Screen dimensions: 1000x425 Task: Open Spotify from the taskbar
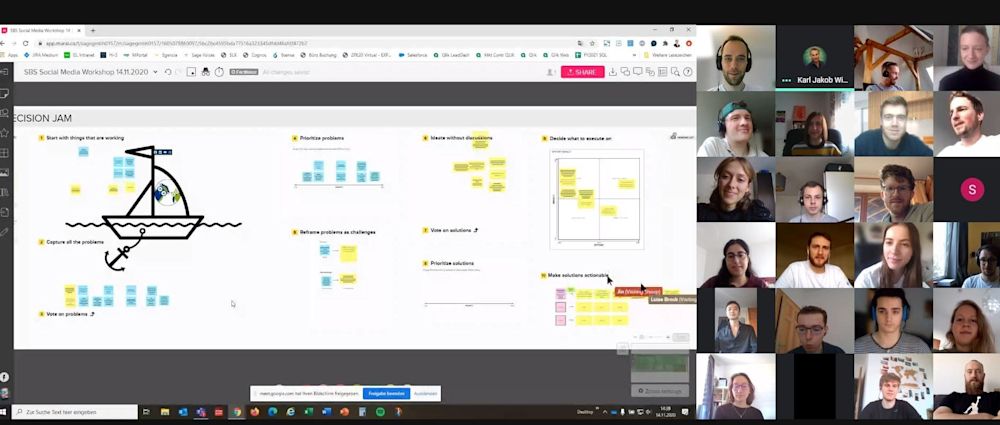coord(380,412)
